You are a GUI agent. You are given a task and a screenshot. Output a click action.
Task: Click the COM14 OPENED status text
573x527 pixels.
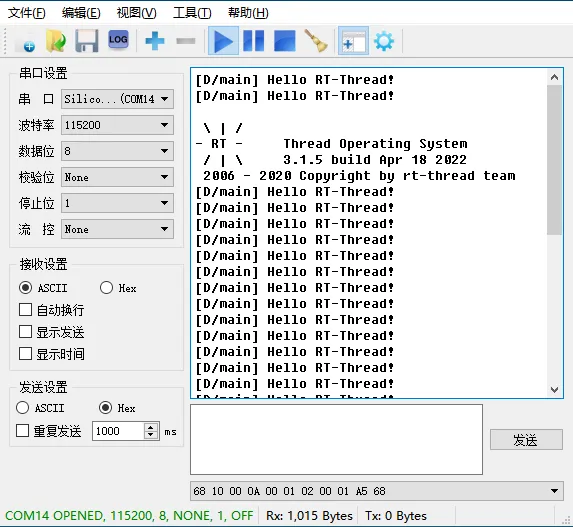[129, 516]
